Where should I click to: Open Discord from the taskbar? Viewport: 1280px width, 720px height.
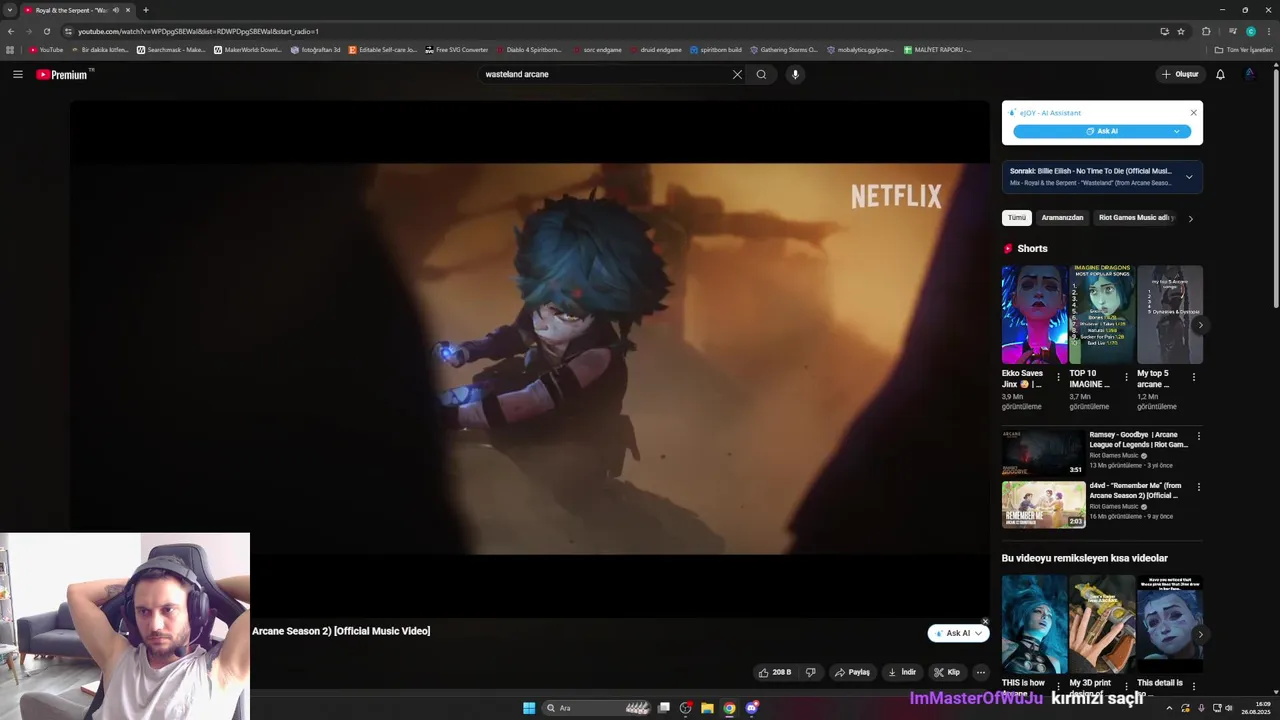click(752, 708)
